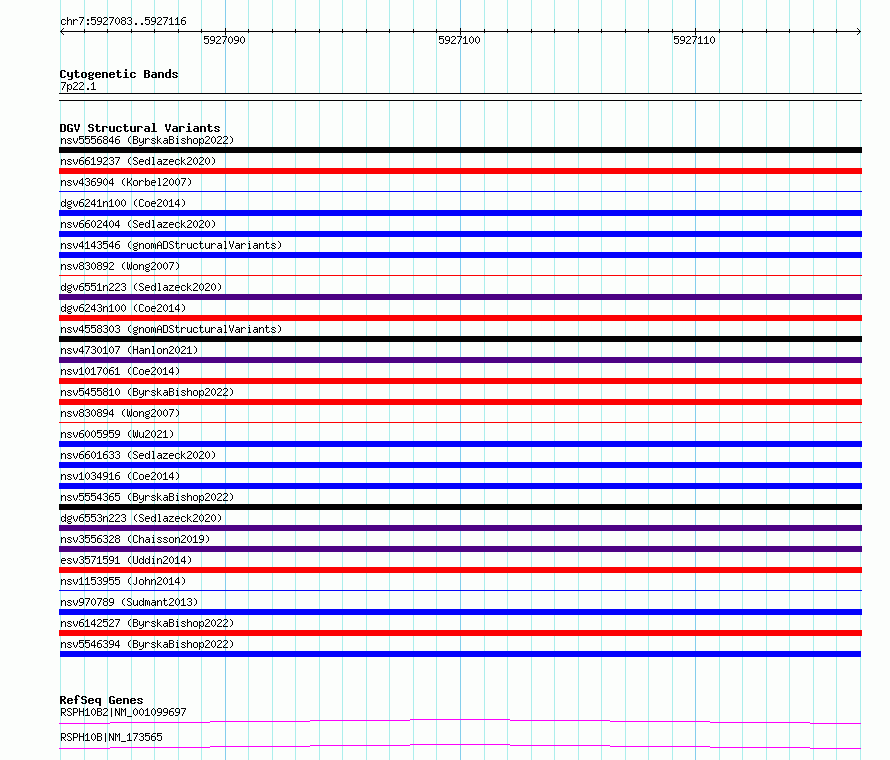The height and width of the screenshot is (760, 890).
Task: Click variant nsv6142527 (ByrskaBishop2022) label
Action: click(147, 623)
